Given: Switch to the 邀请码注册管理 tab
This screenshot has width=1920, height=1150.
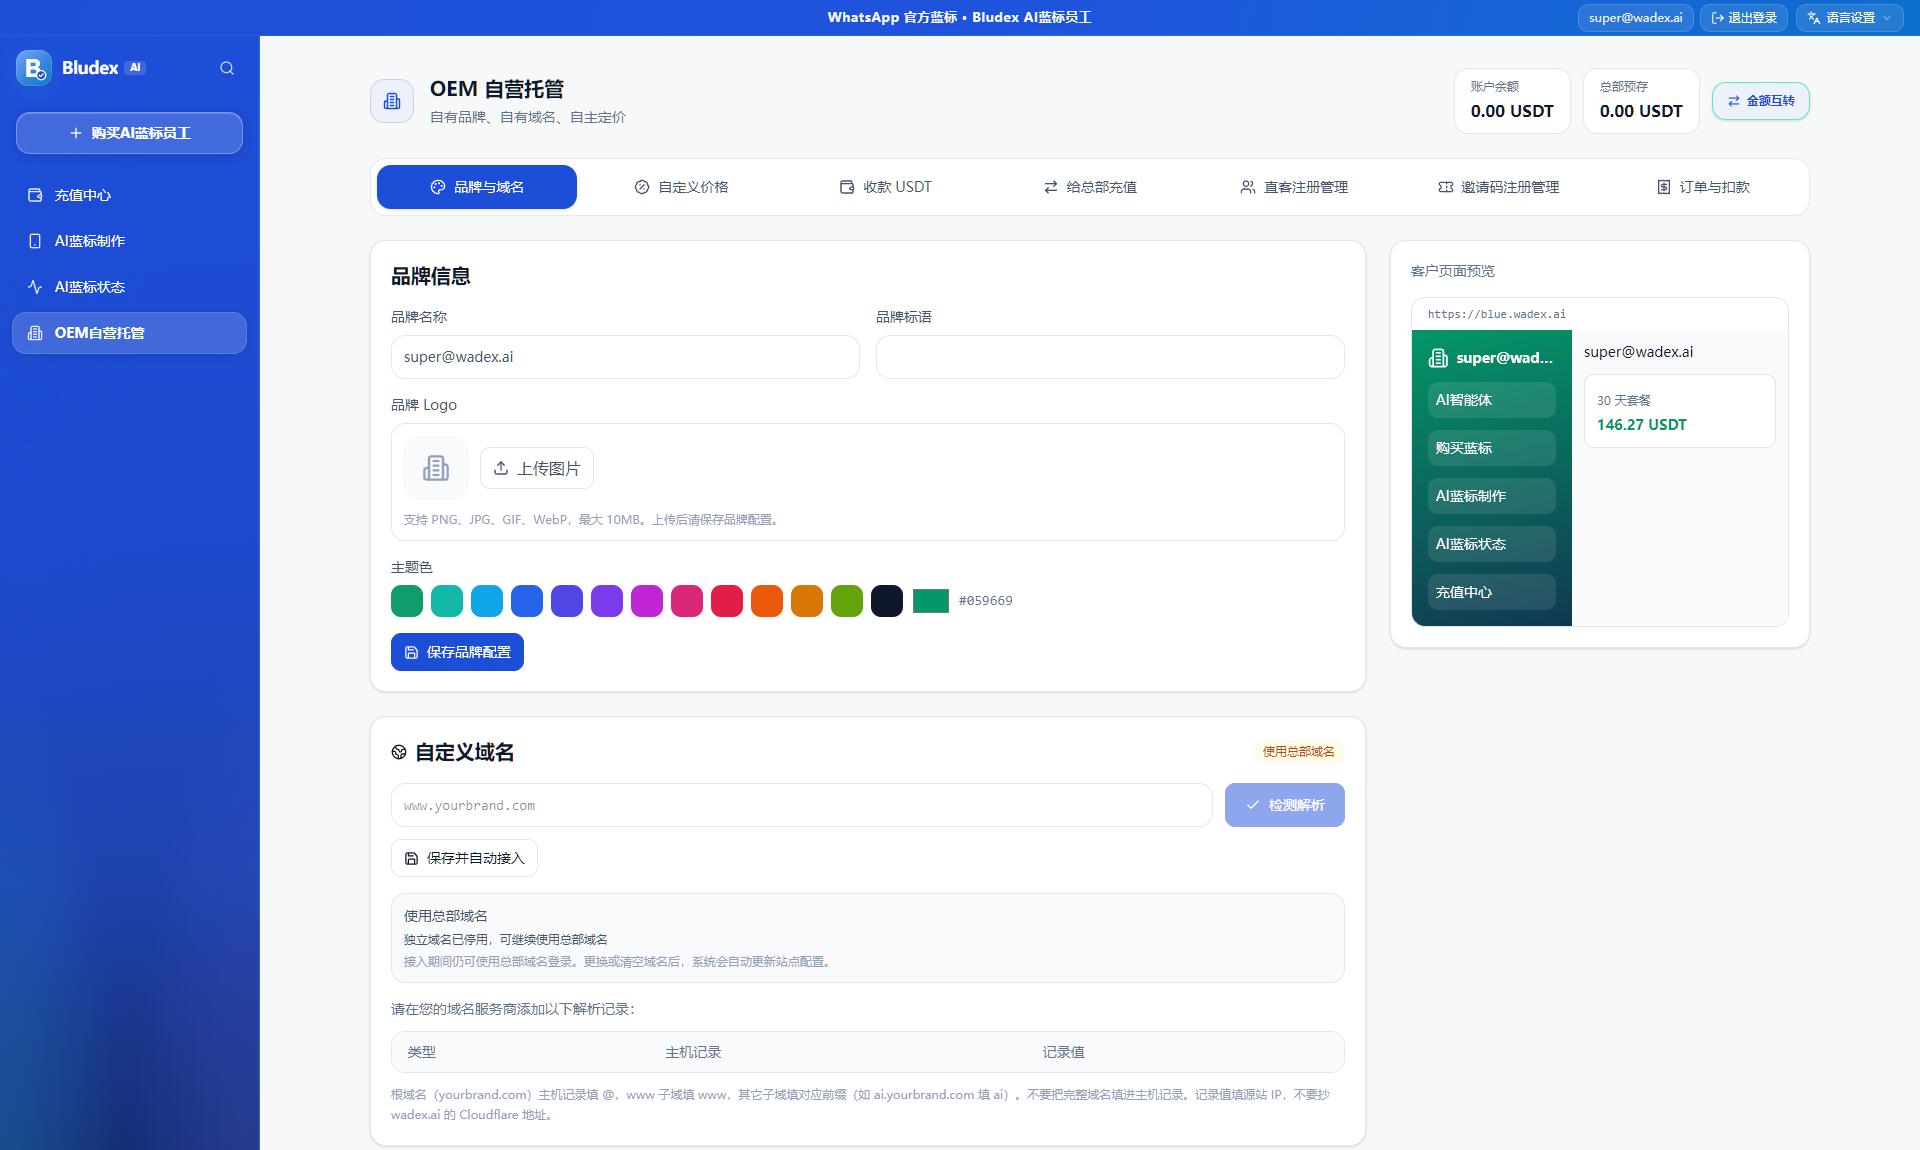Looking at the screenshot, I should [x=1498, y=187].
